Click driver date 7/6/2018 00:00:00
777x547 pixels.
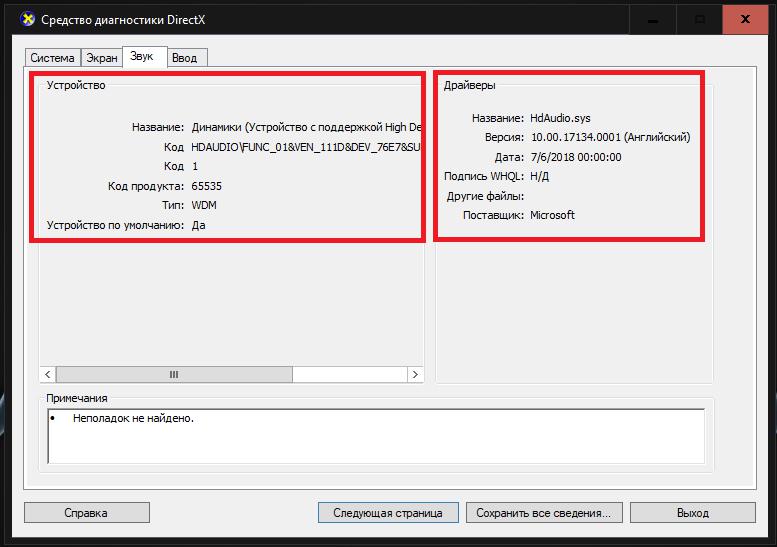pos(576,158)
